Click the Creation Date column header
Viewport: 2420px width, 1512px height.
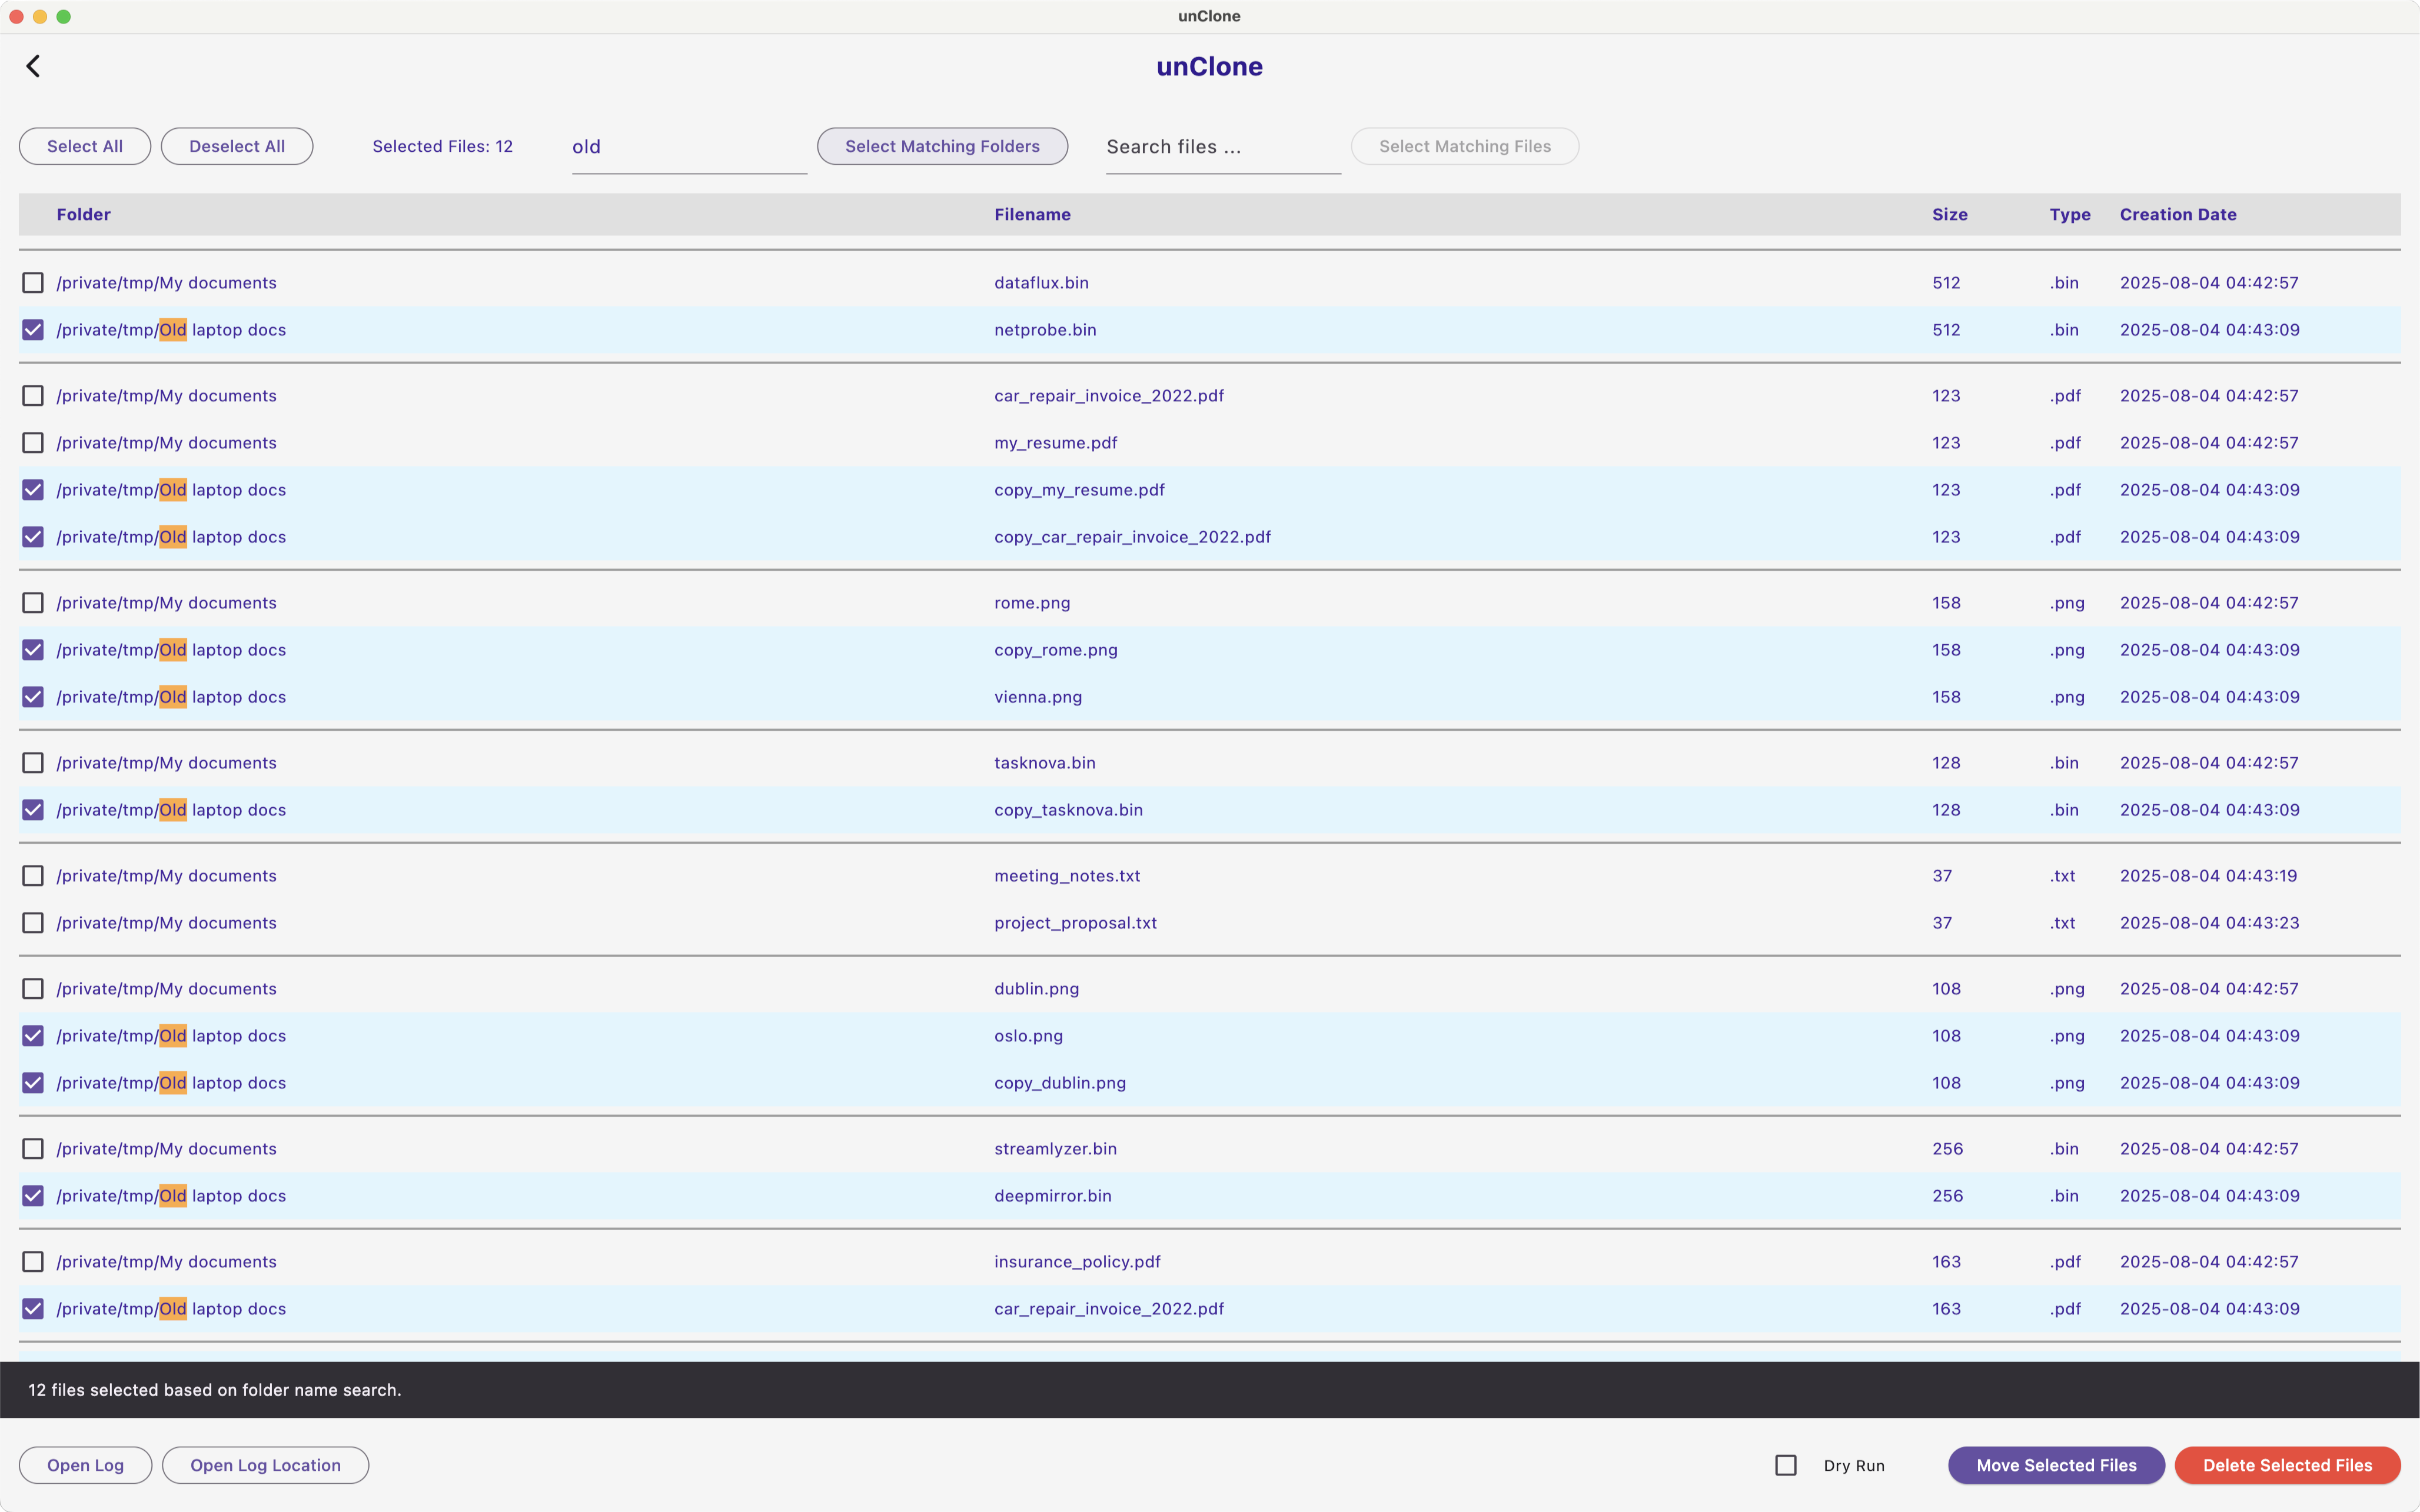[2177, 214]
